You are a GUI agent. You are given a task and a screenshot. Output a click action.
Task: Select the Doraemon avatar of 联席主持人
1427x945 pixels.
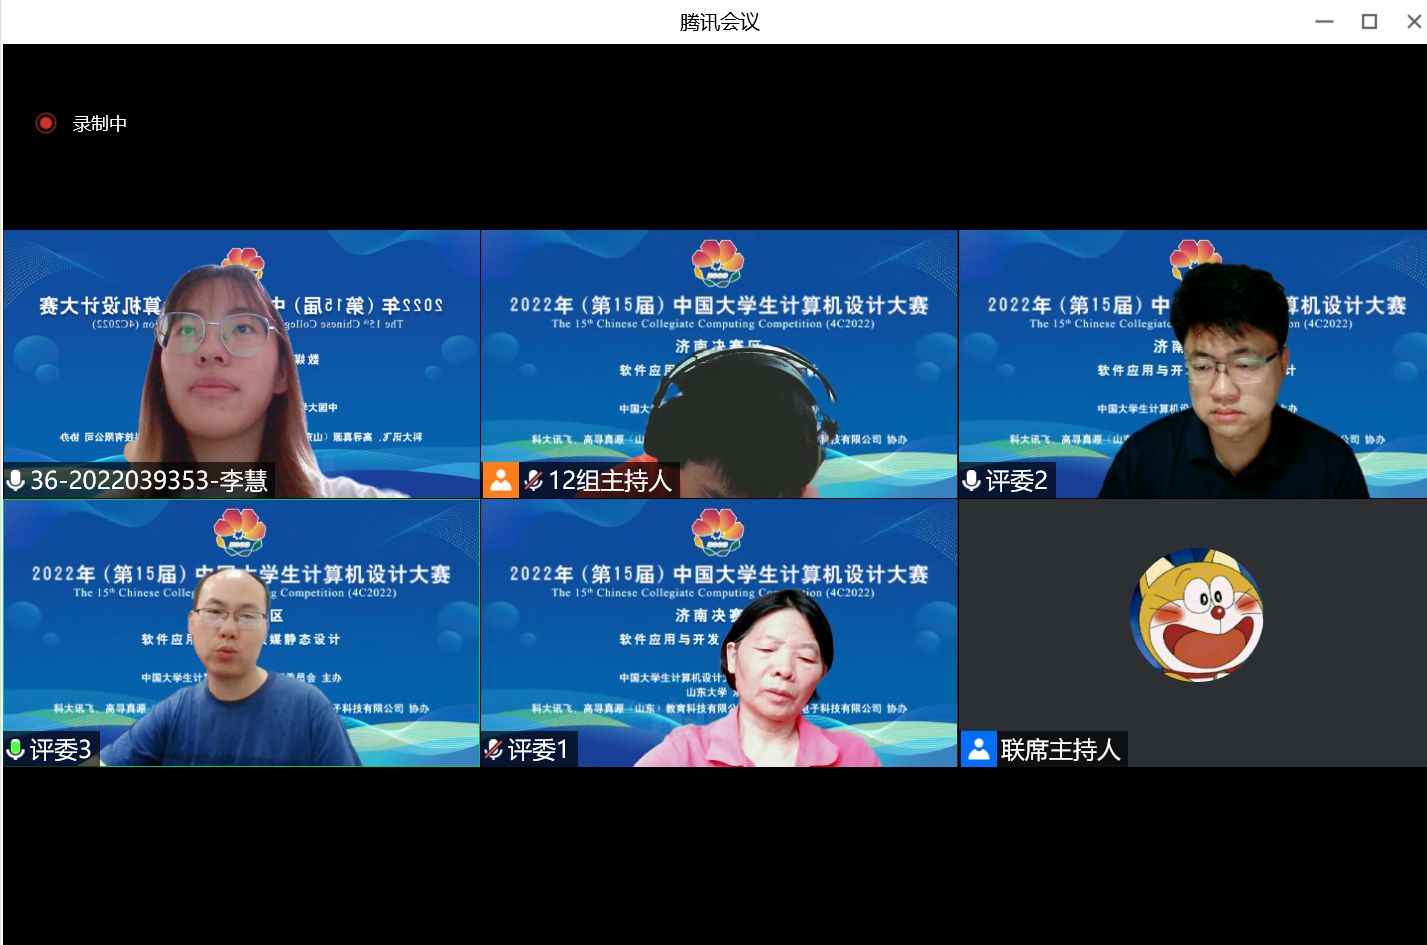coord(1196,615)
